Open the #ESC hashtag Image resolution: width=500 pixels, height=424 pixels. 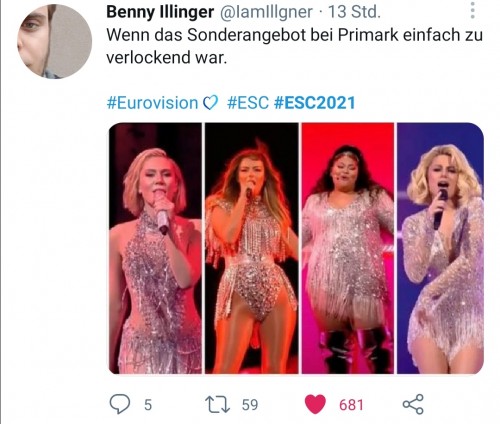[248, 103]
